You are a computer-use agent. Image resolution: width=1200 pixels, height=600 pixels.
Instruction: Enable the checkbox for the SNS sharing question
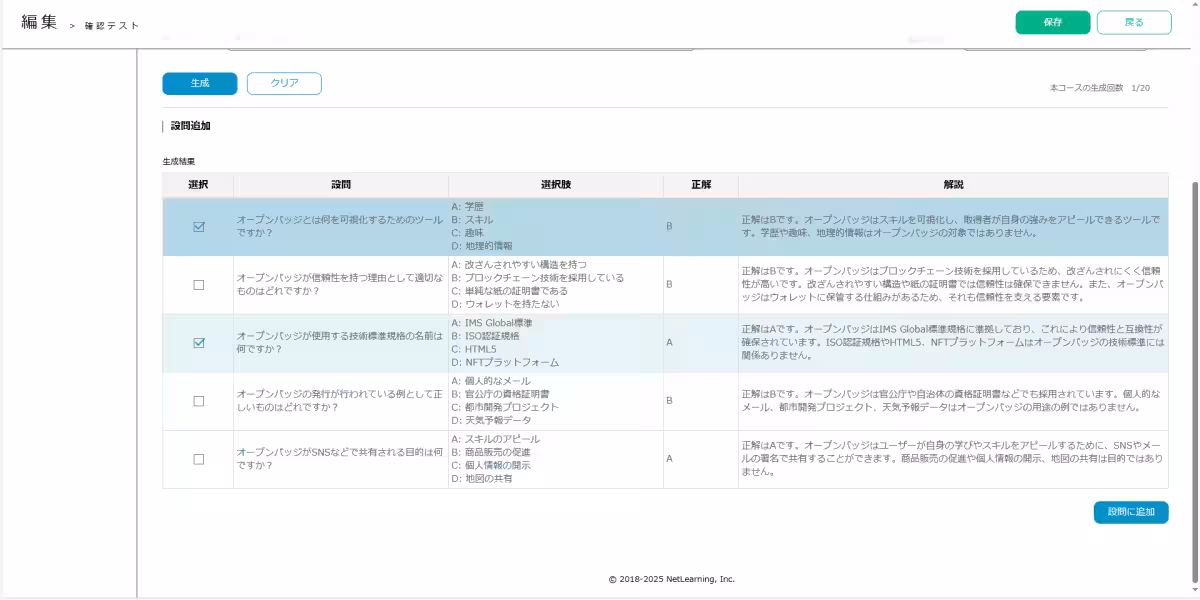point(198,459)
